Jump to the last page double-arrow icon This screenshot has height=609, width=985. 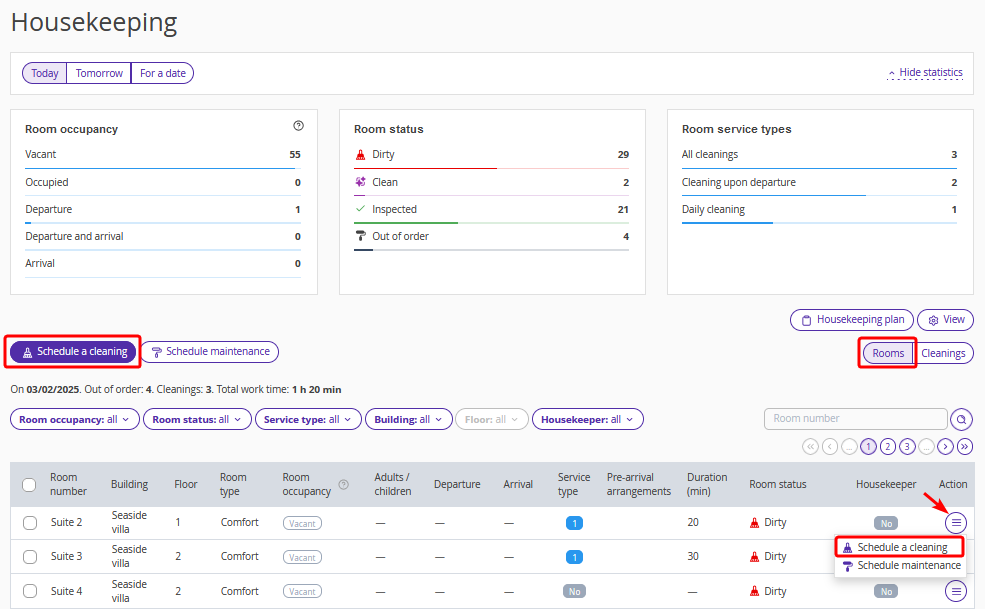tap(964, 446)
